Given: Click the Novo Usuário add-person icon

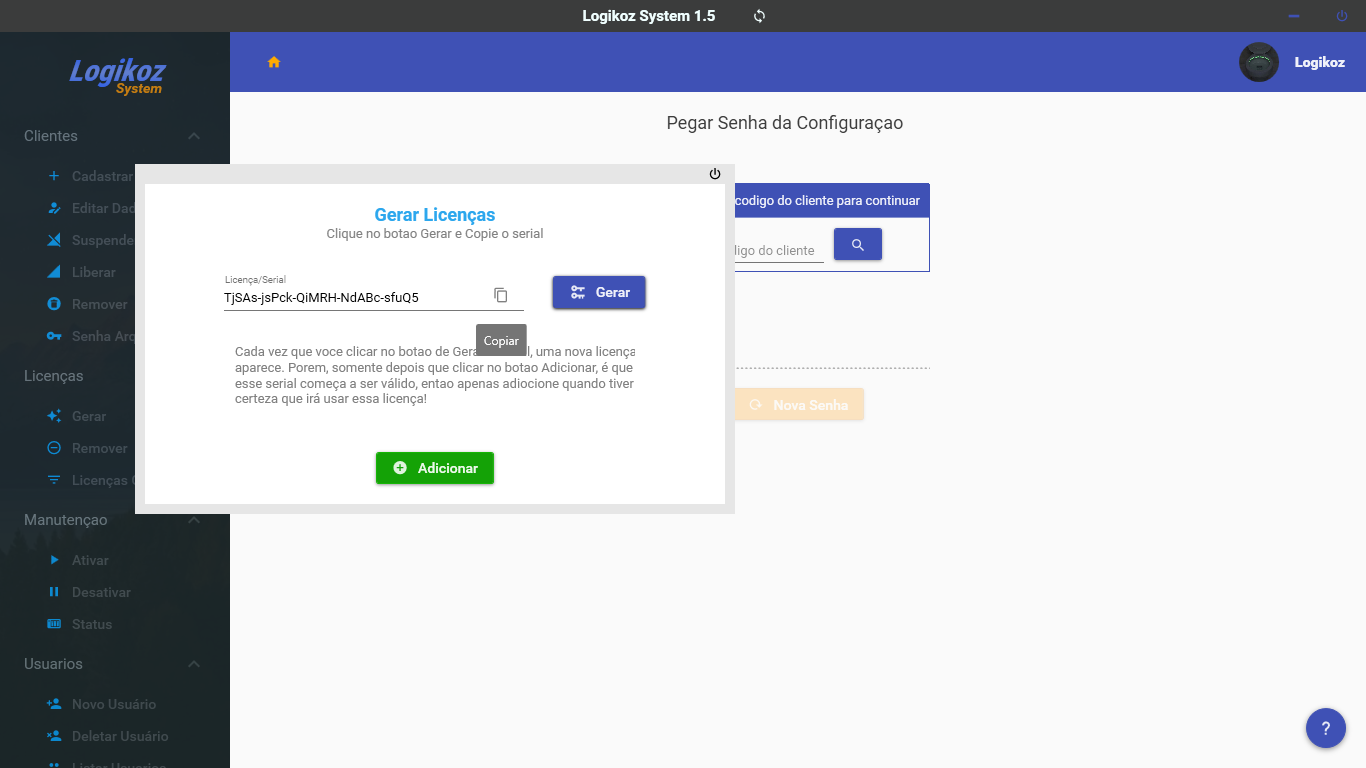Looking at the screenshot, I should click(54, 704).
